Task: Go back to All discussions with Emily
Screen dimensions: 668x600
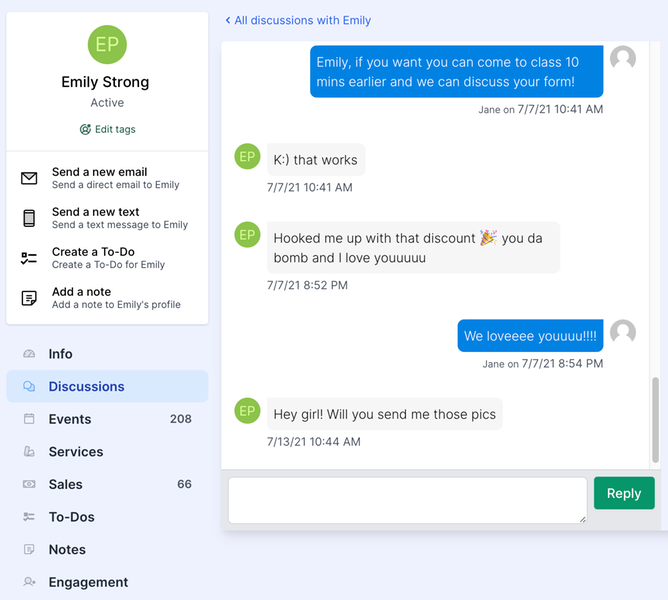Action: pyautogui.click(x=298, y=20)
